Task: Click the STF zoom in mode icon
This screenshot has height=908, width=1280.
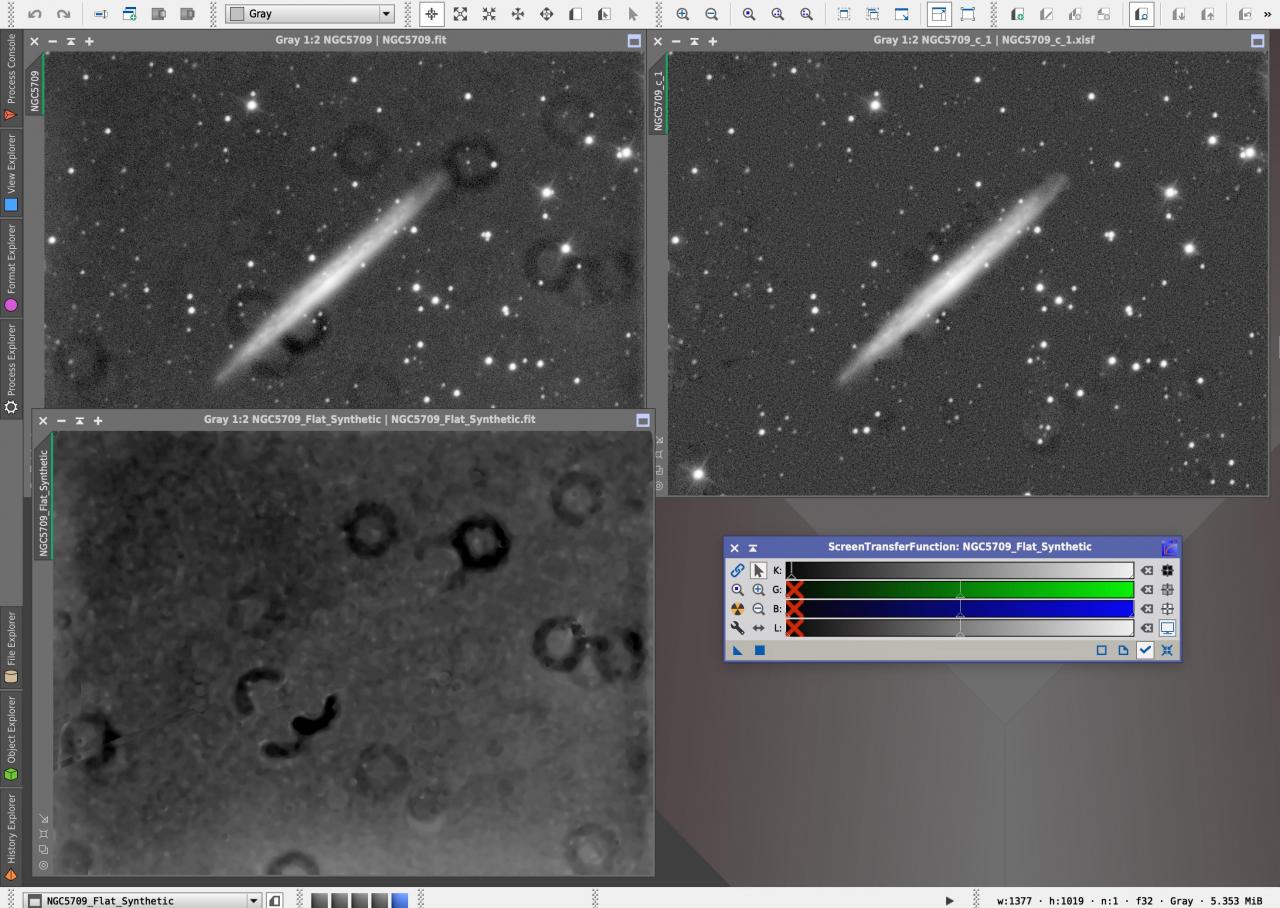Action: pos(758,590)
